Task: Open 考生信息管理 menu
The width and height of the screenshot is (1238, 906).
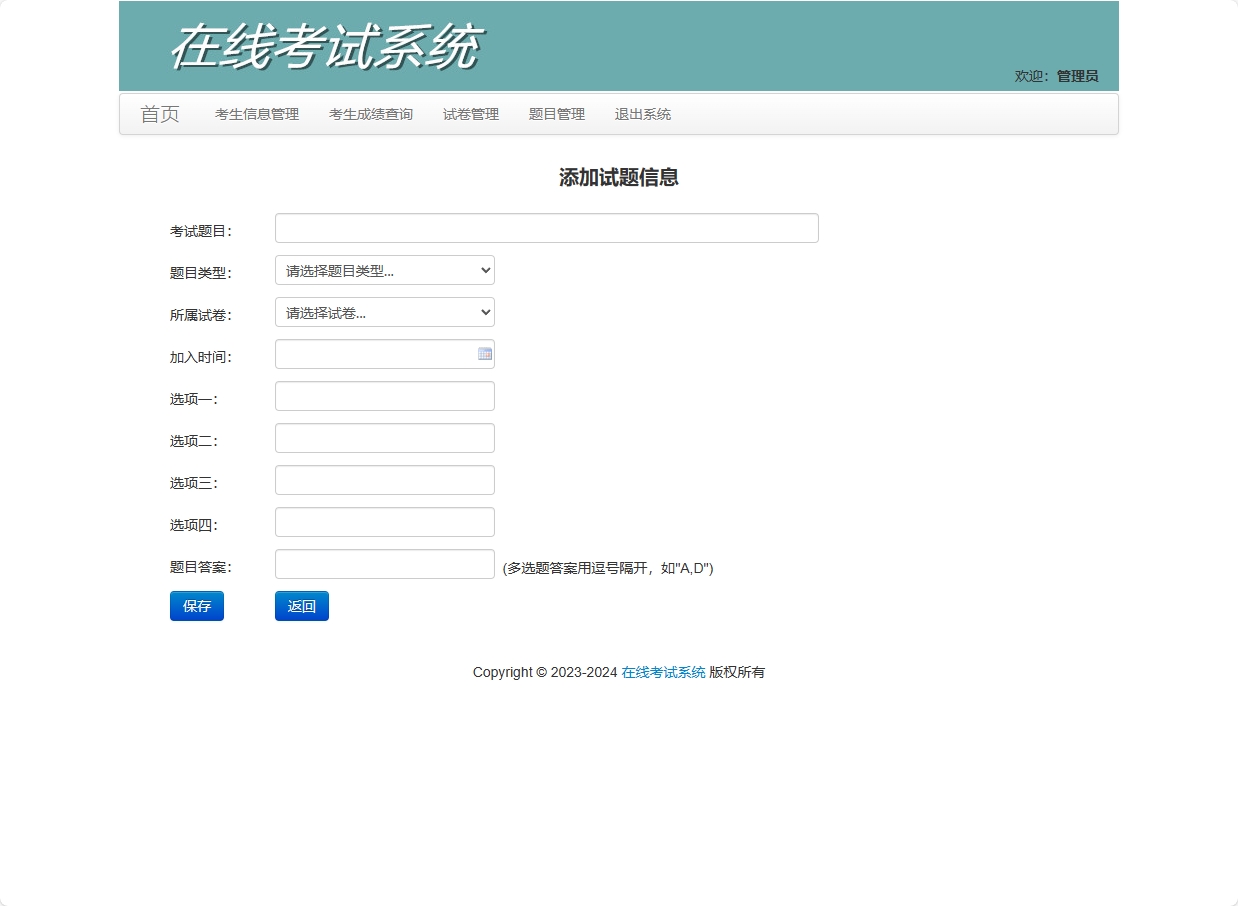Action: (x=255, y=114)
